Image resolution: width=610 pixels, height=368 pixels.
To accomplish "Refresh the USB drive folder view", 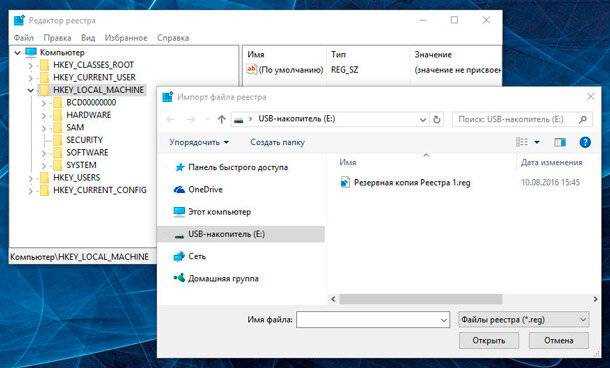I will tap(436, 119).
